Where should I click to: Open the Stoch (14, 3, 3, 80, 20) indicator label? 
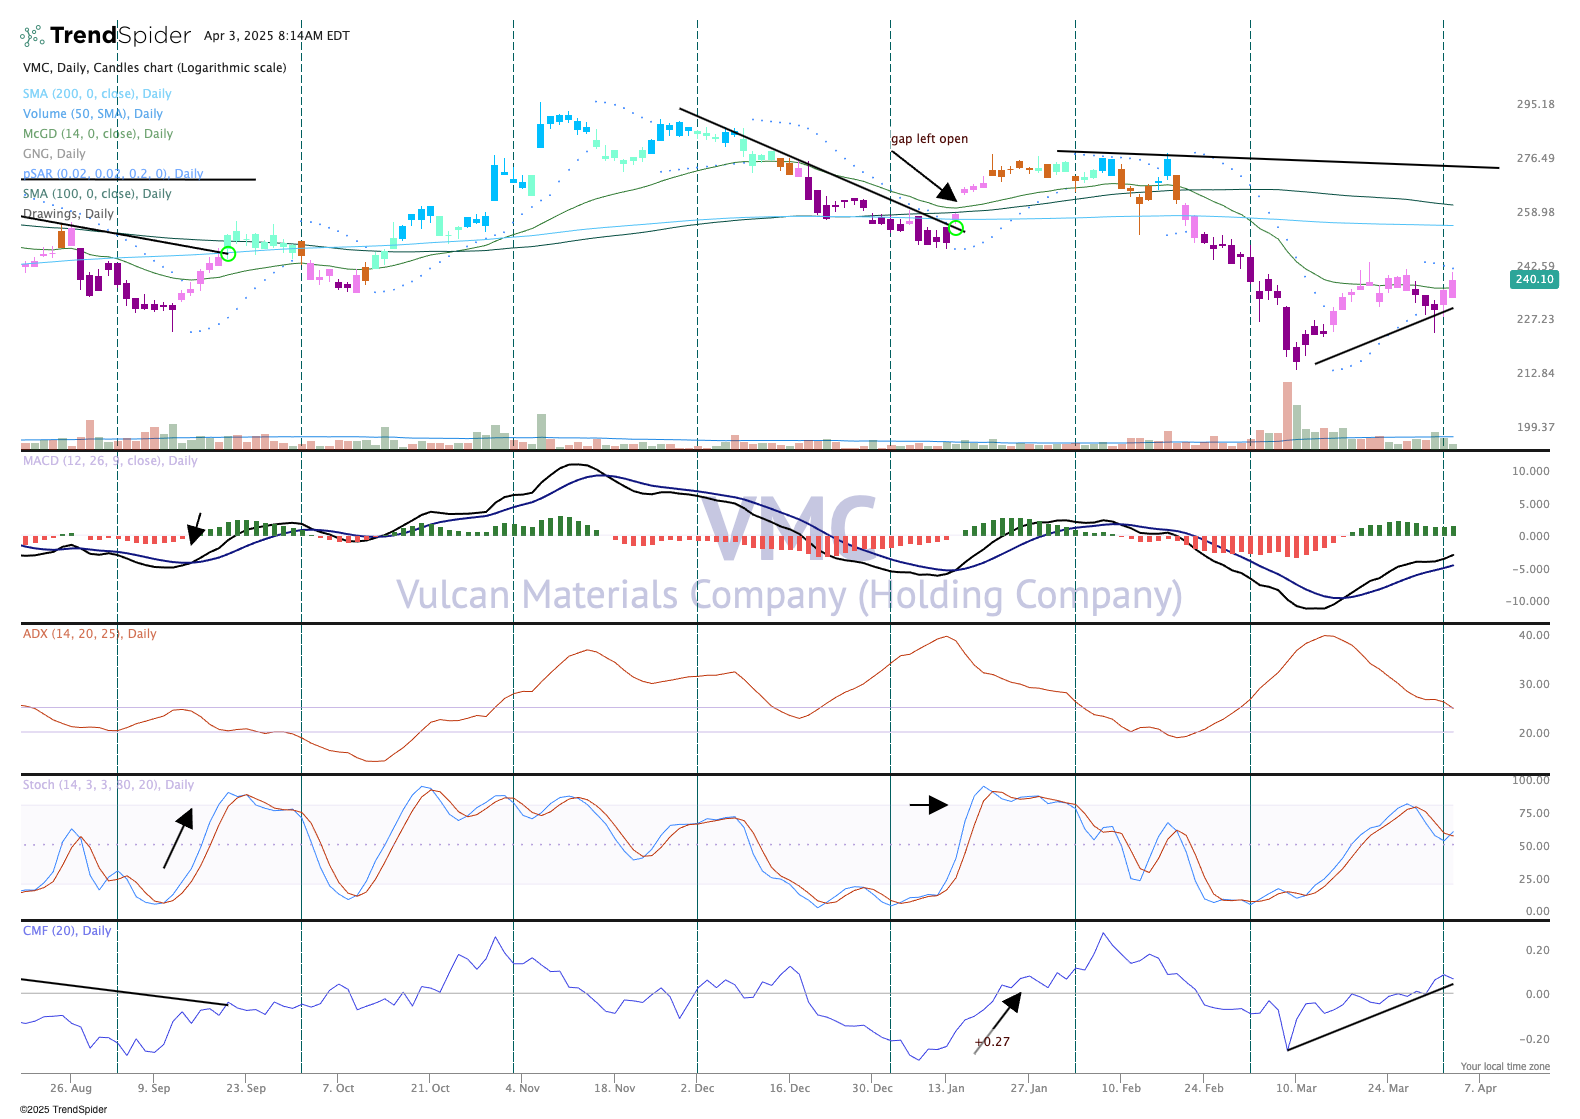(108, 785)
